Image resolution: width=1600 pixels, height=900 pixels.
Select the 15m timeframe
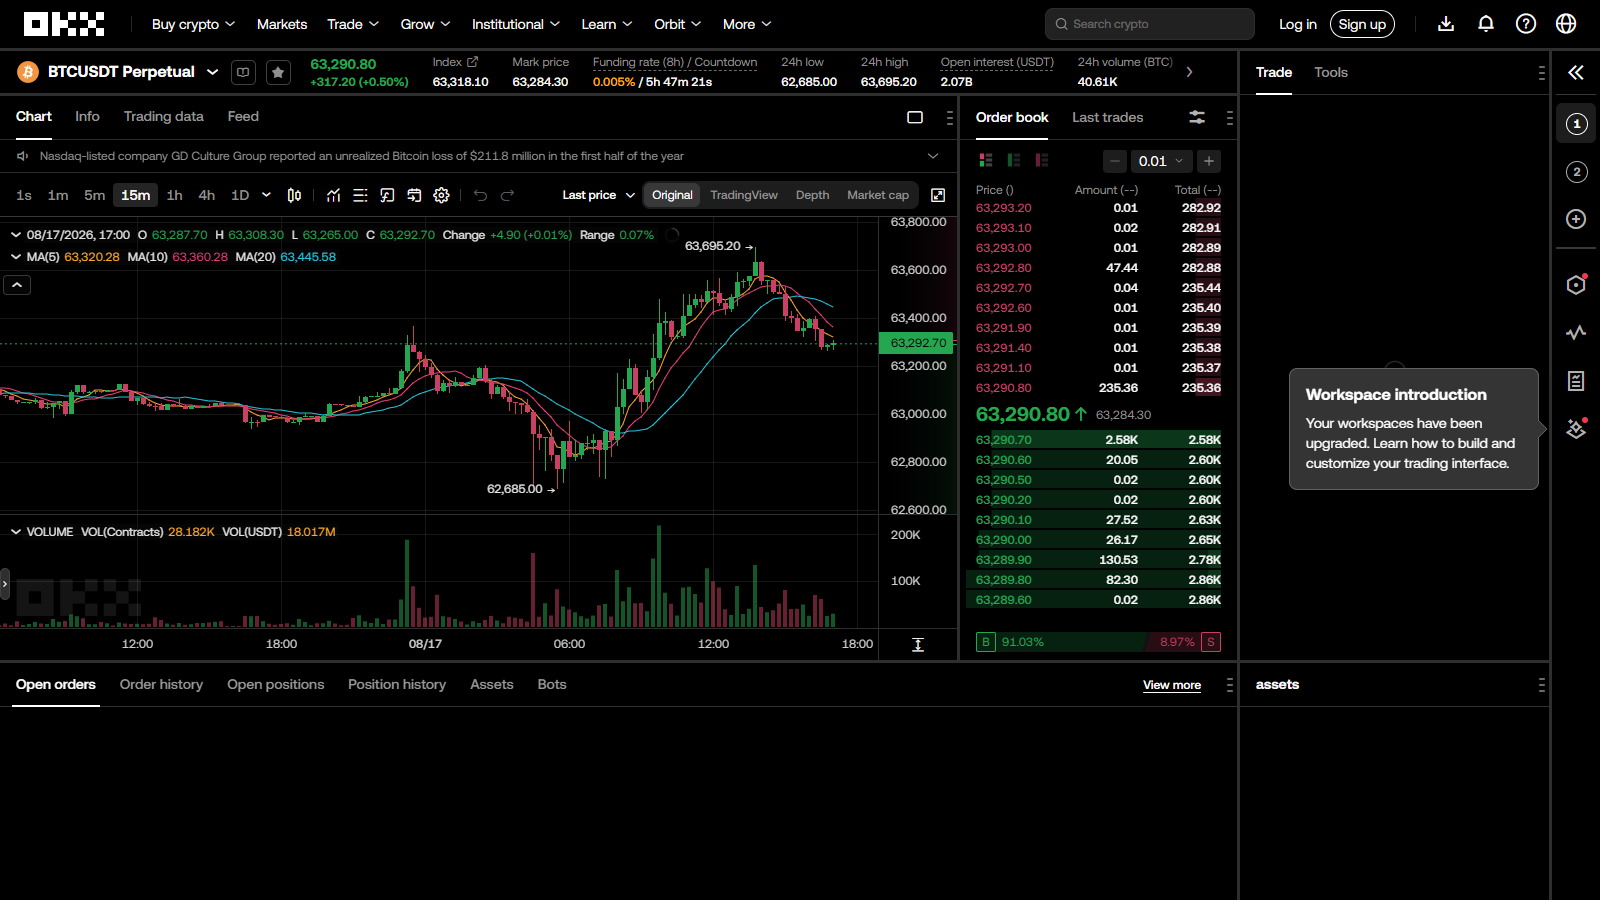pyautogui.click(x=136, y=195)
